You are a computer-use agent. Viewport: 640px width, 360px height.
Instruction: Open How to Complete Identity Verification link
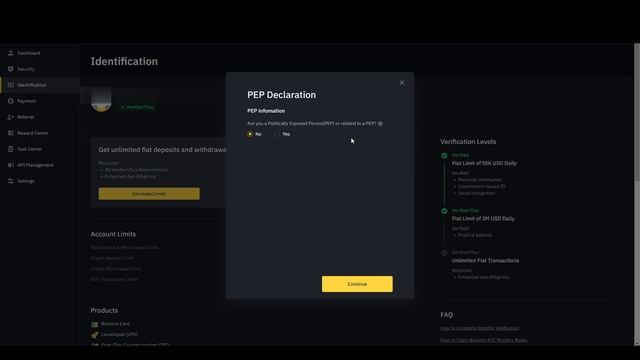(x=480, y=328)
